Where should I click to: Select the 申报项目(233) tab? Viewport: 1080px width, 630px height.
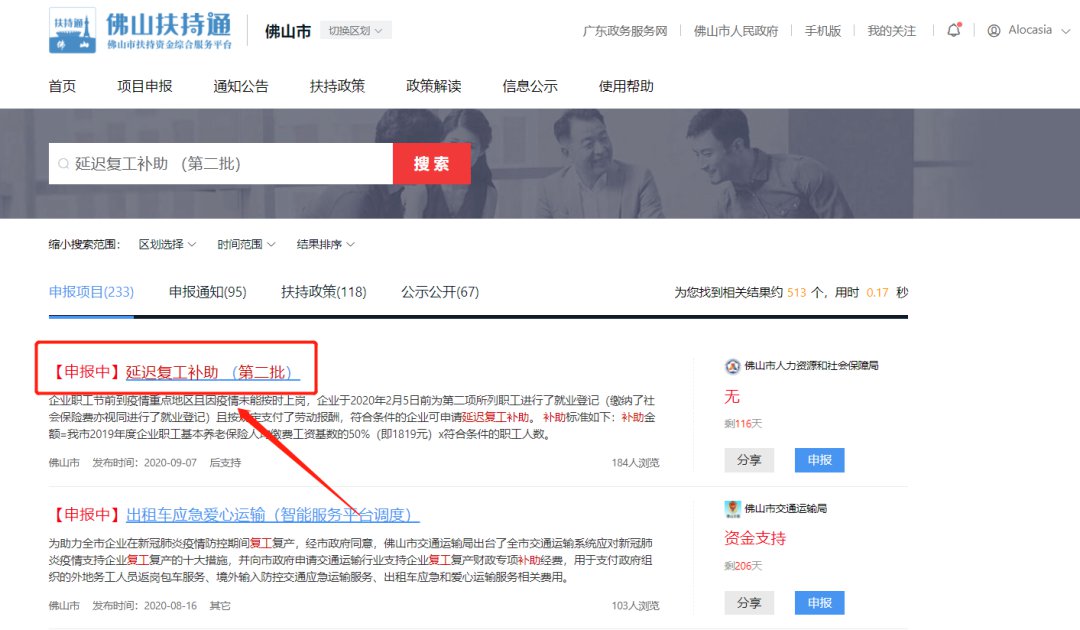pos(92,292)
